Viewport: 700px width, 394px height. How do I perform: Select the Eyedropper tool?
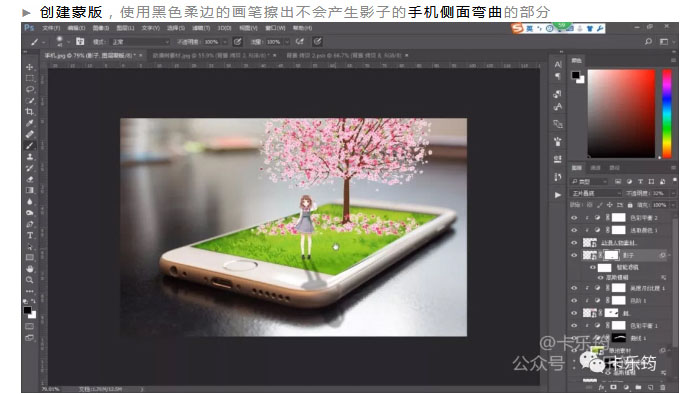[x=29, y=123]
